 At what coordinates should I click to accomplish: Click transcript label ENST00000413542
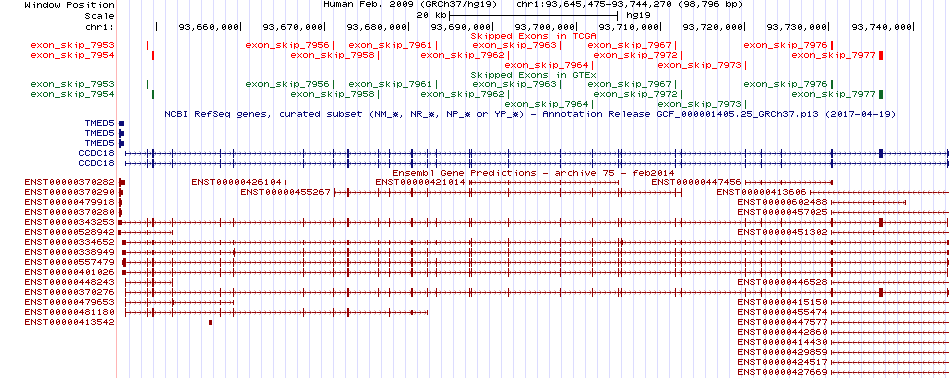coord(70,322)
